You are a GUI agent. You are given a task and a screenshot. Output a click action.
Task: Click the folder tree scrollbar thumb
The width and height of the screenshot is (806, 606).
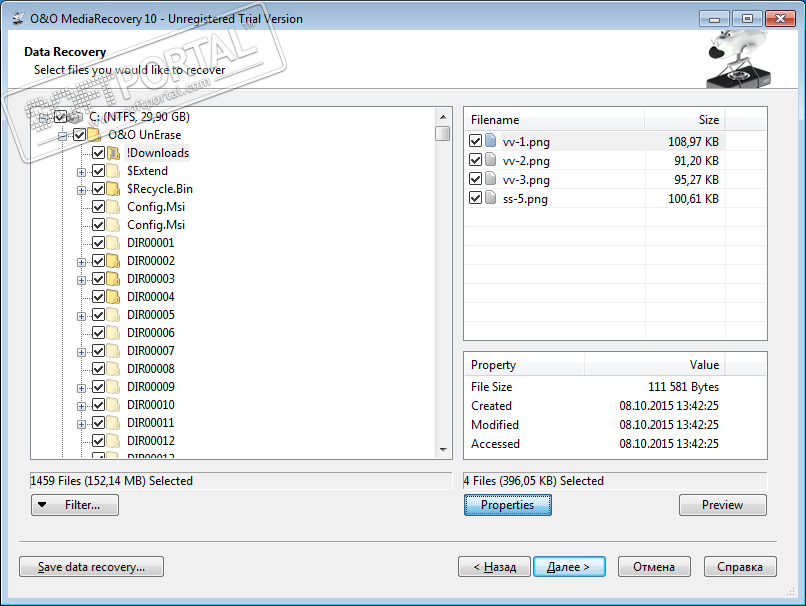[x=443, y=133]
